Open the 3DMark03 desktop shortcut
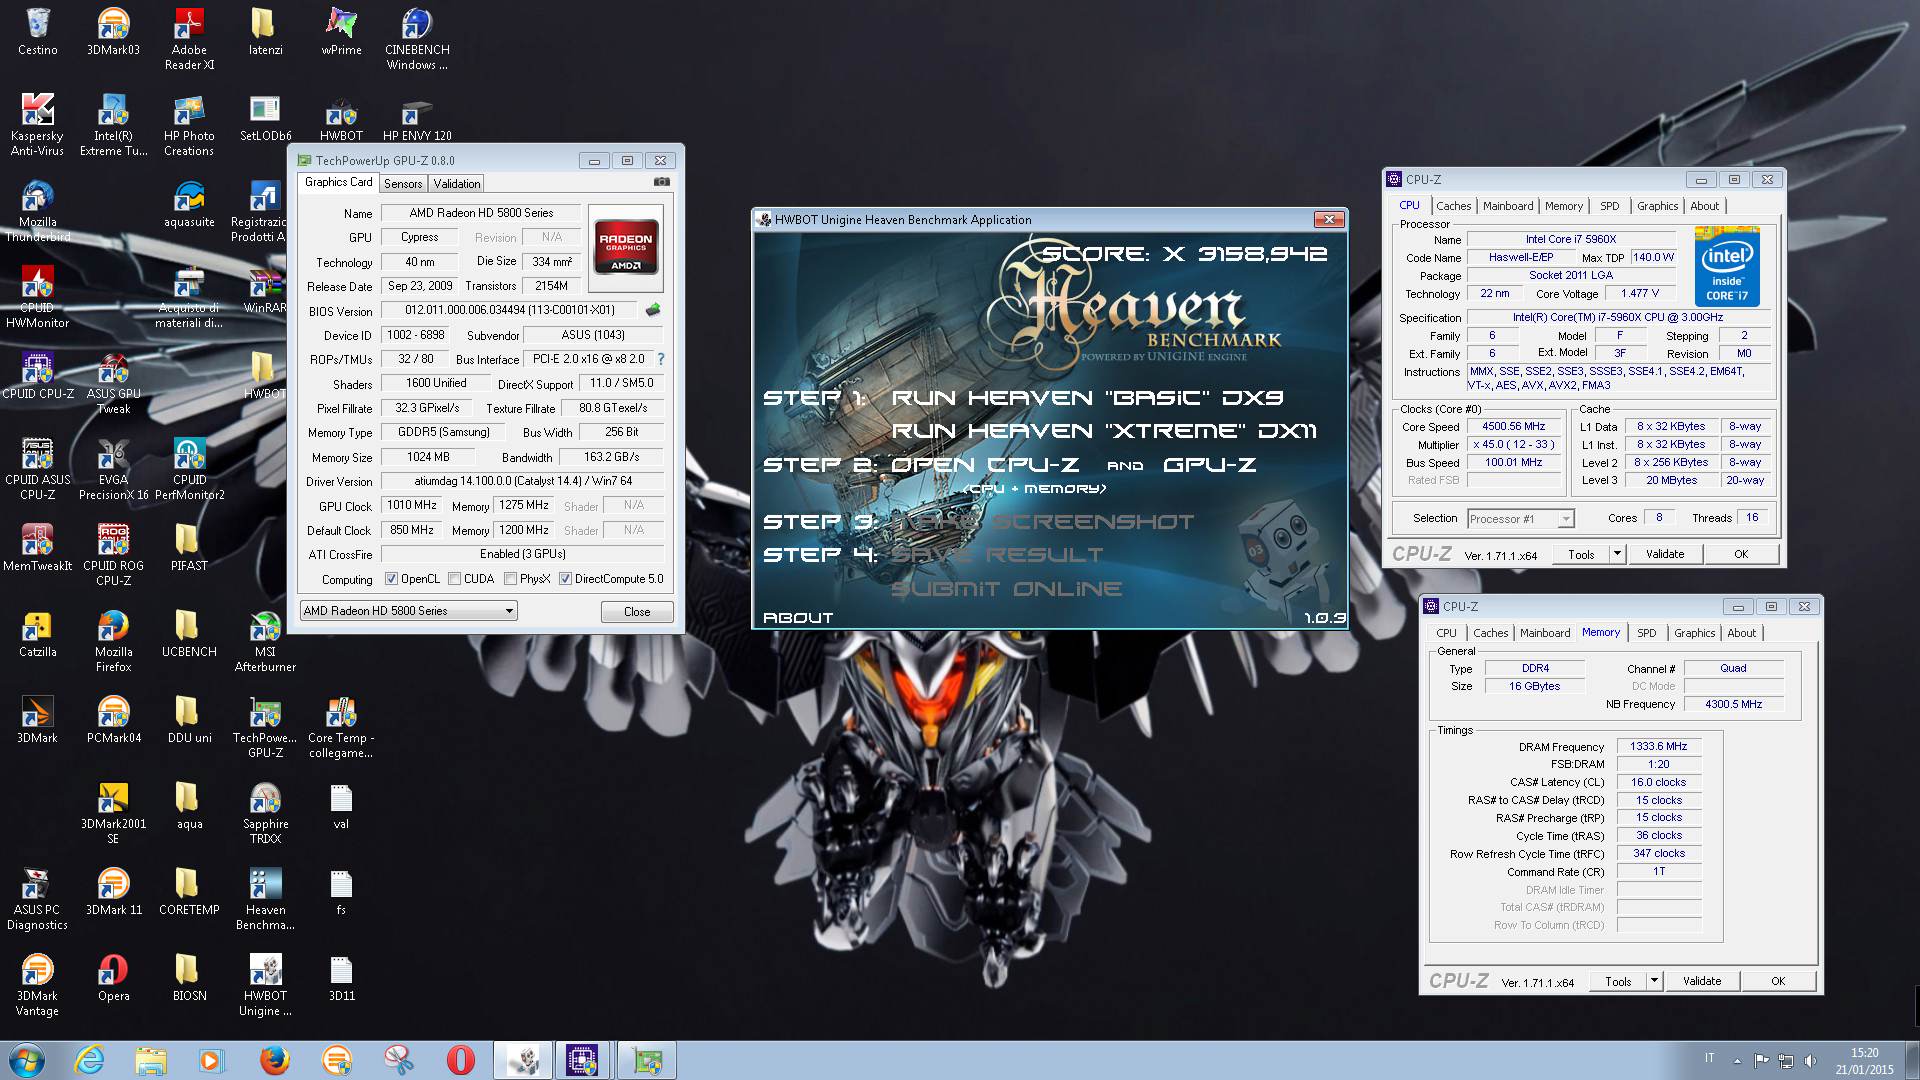1920x1080 pixels. [x=113, y=32]
